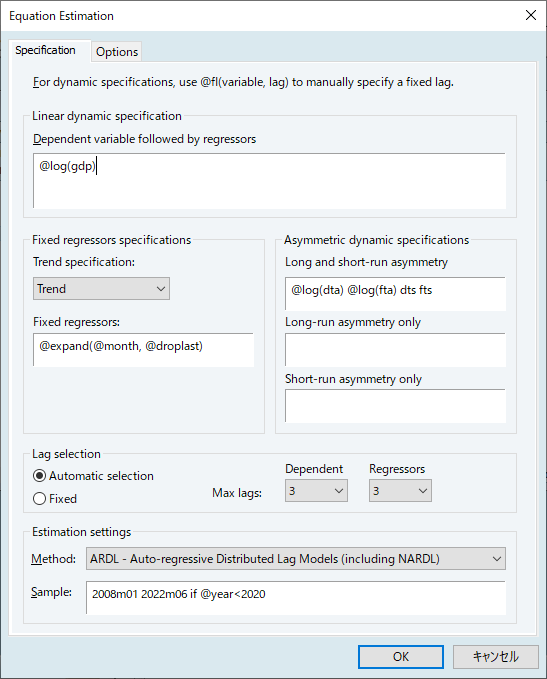Open the Regressors max lags dropdown
The width and height of the screenshot is (547, 679).
400,491
